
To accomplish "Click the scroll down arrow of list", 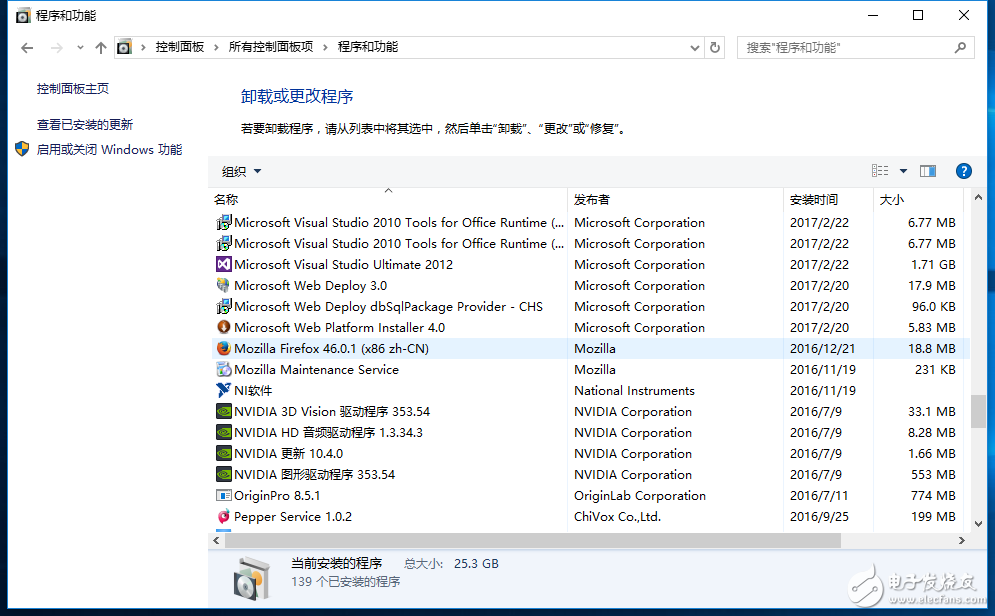I will click(x=978, y=524).
